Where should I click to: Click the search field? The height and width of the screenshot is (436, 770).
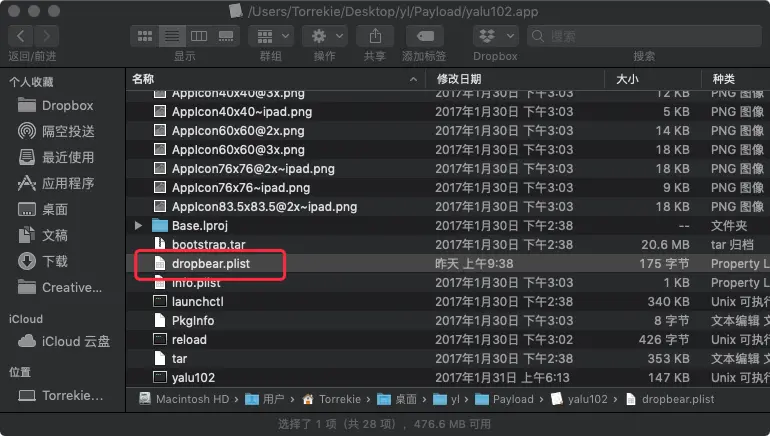644,36
